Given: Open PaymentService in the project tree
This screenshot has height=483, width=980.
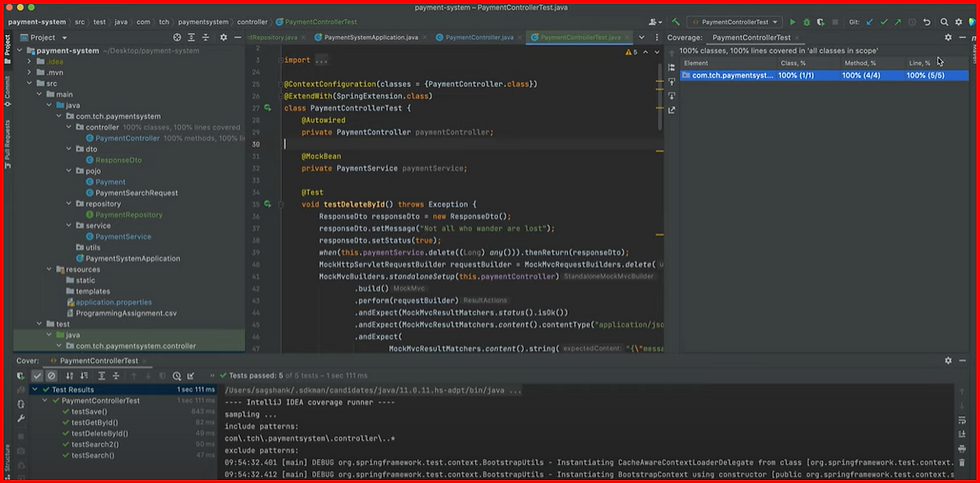Looking at the screenshot, I should [x=123, y=236].
